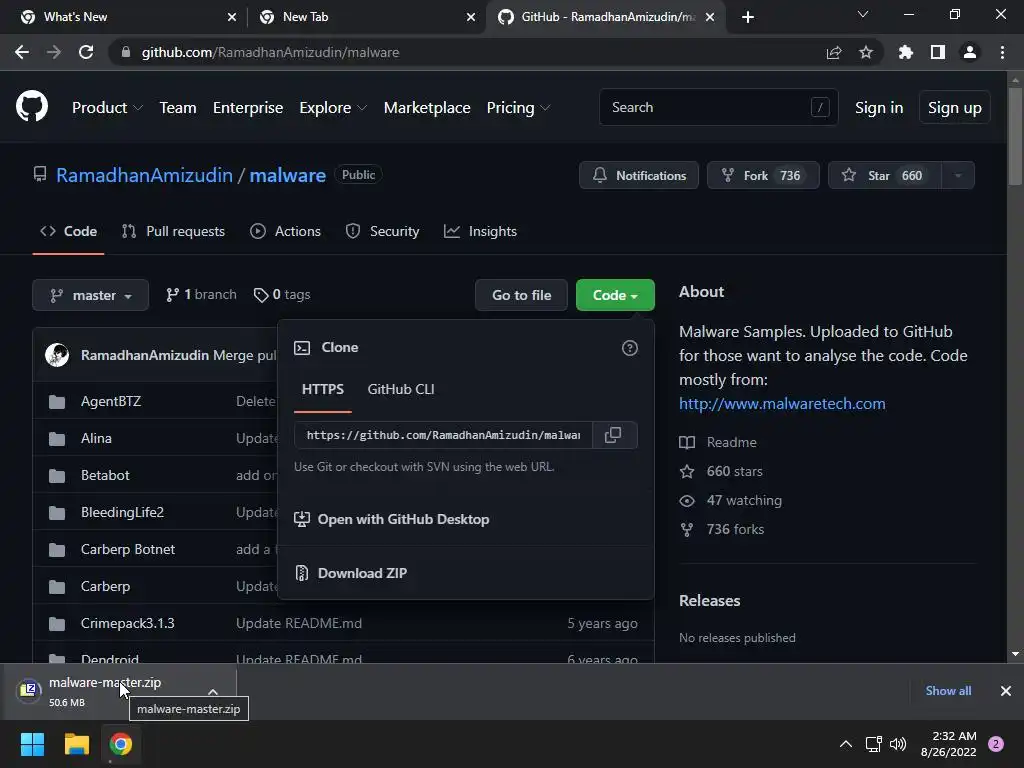Viewport: 1024px width, 768px height.
Task: Switch to the Pull requests tab
Action: 174,231
